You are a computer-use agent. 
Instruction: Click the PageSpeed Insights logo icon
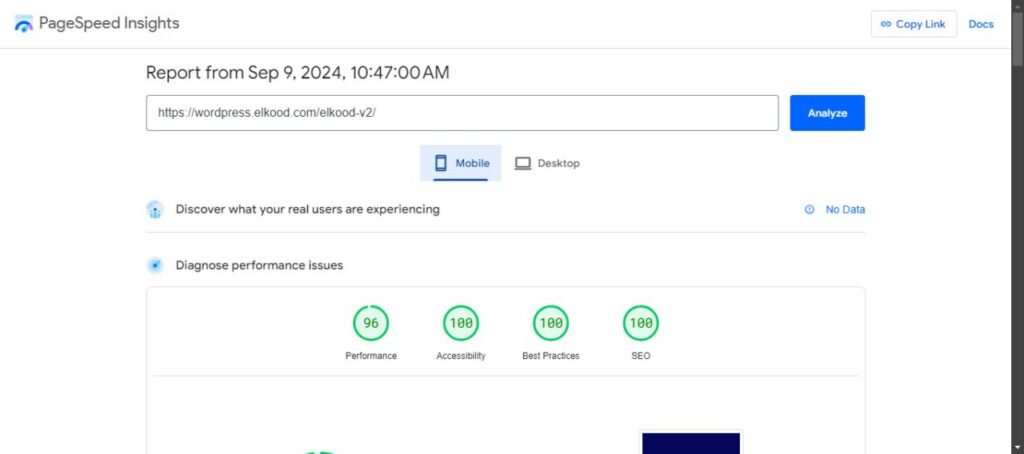click(x=24, y=24)
